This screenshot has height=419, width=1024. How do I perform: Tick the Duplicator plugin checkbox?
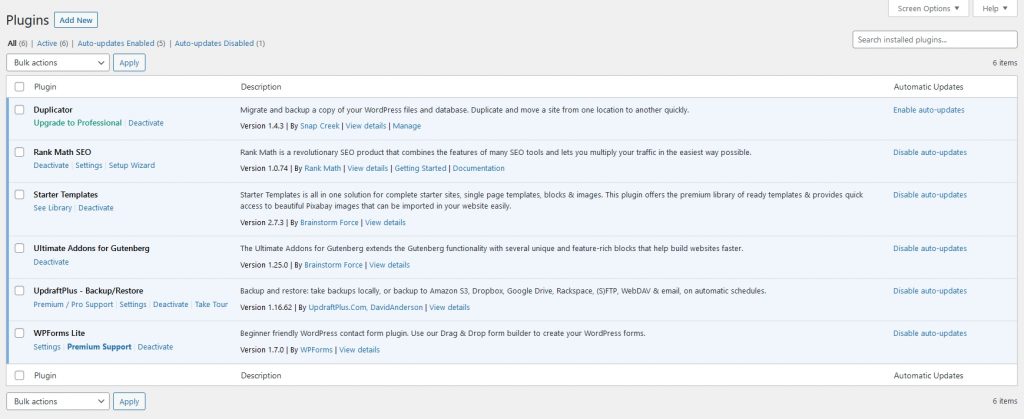(x=20, y=110)
